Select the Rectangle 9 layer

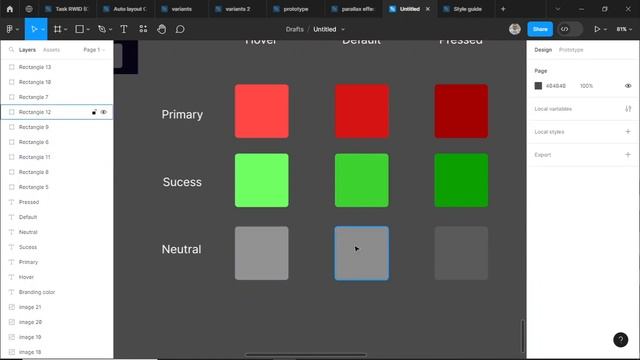[57, 127]
